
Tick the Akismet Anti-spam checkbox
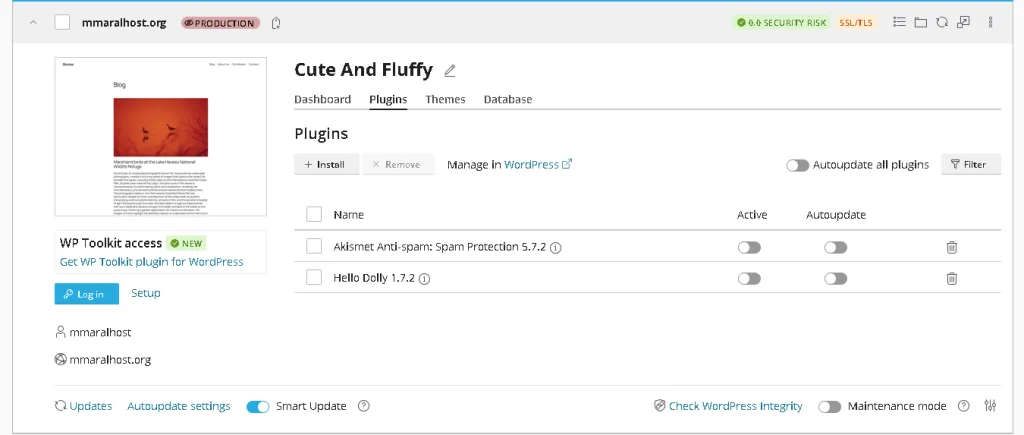[x=314, y=246]
